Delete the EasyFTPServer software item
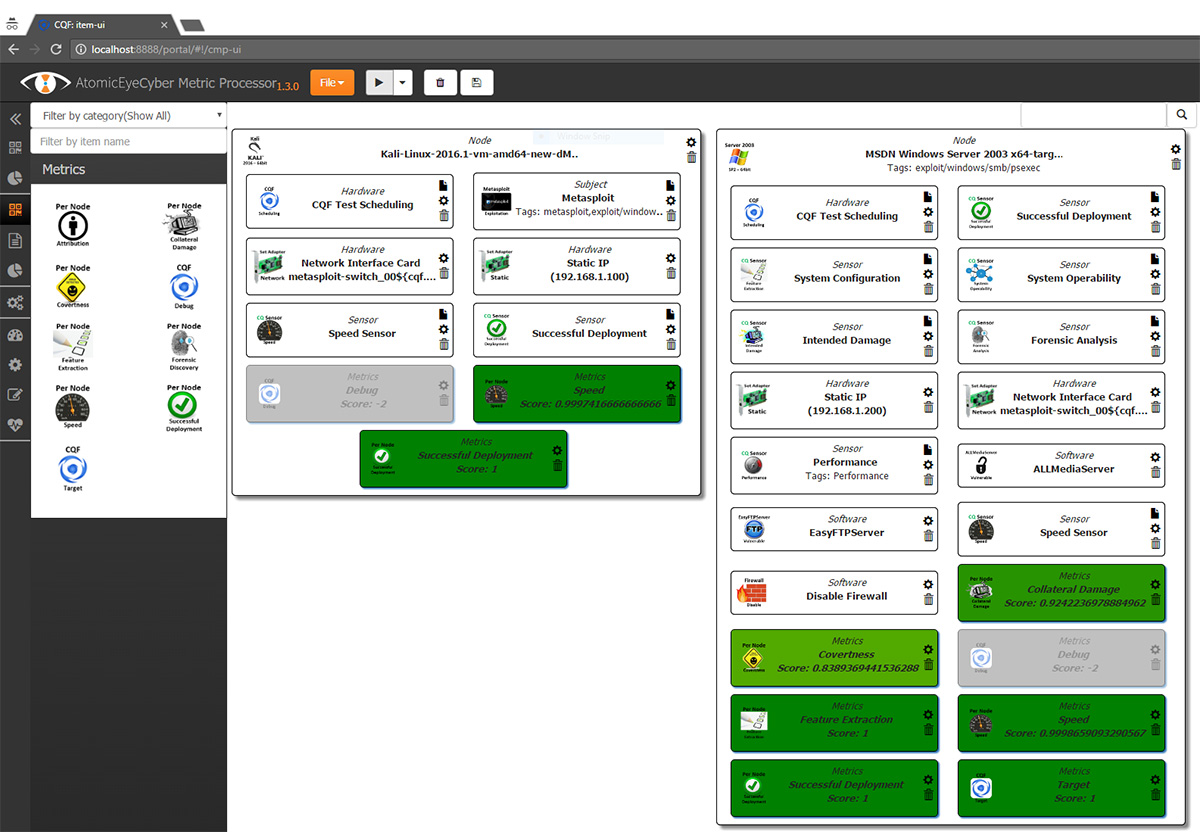The width and height of the screenshot is (1200, 832). tap(928, 536)
